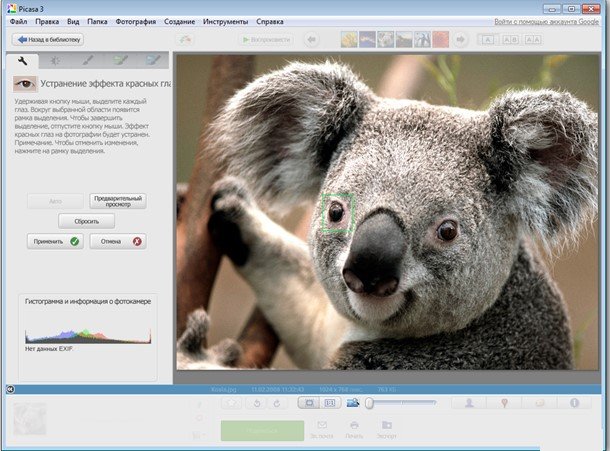The width and height of the screenshot is (610, 451).
Task: Show photo at actual size 1:1
Action: pos(330,403)
